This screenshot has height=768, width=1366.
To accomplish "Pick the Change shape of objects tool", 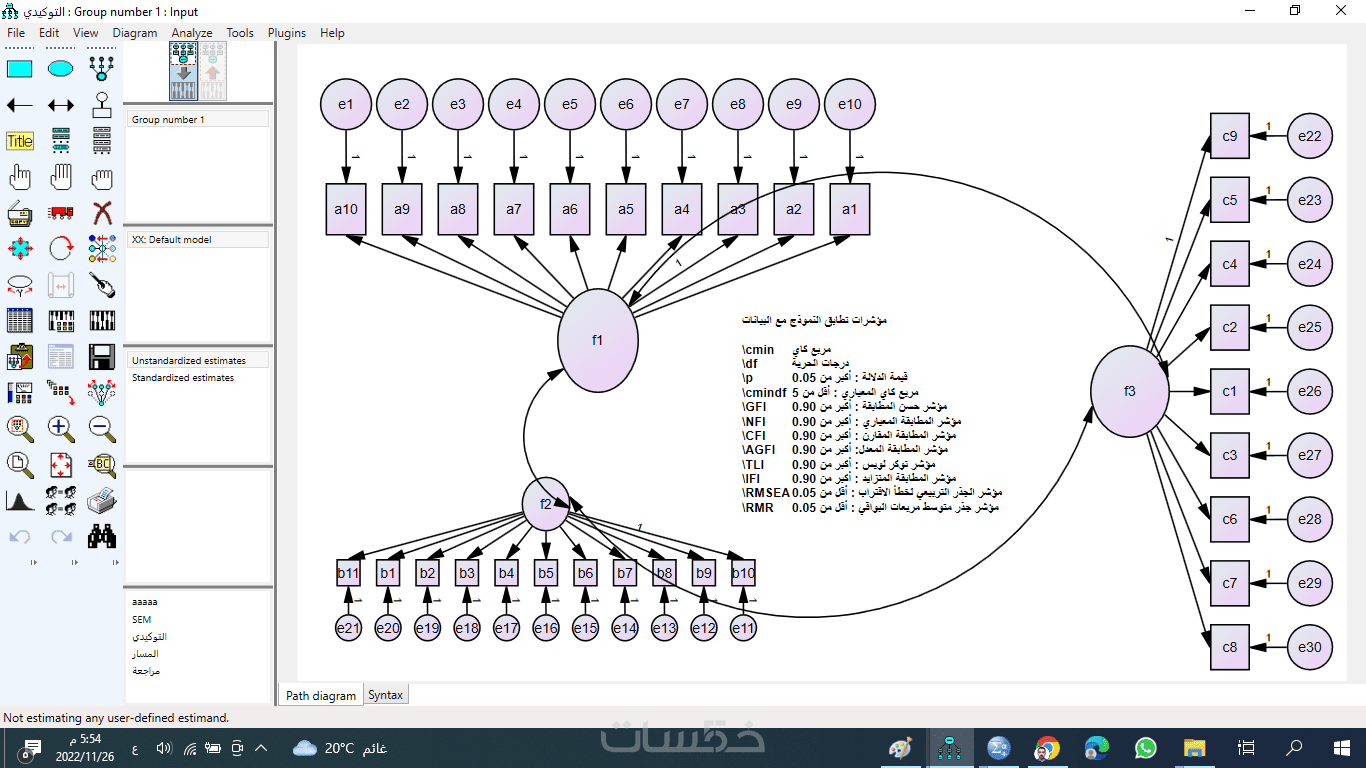I will [x=20, y=248].
